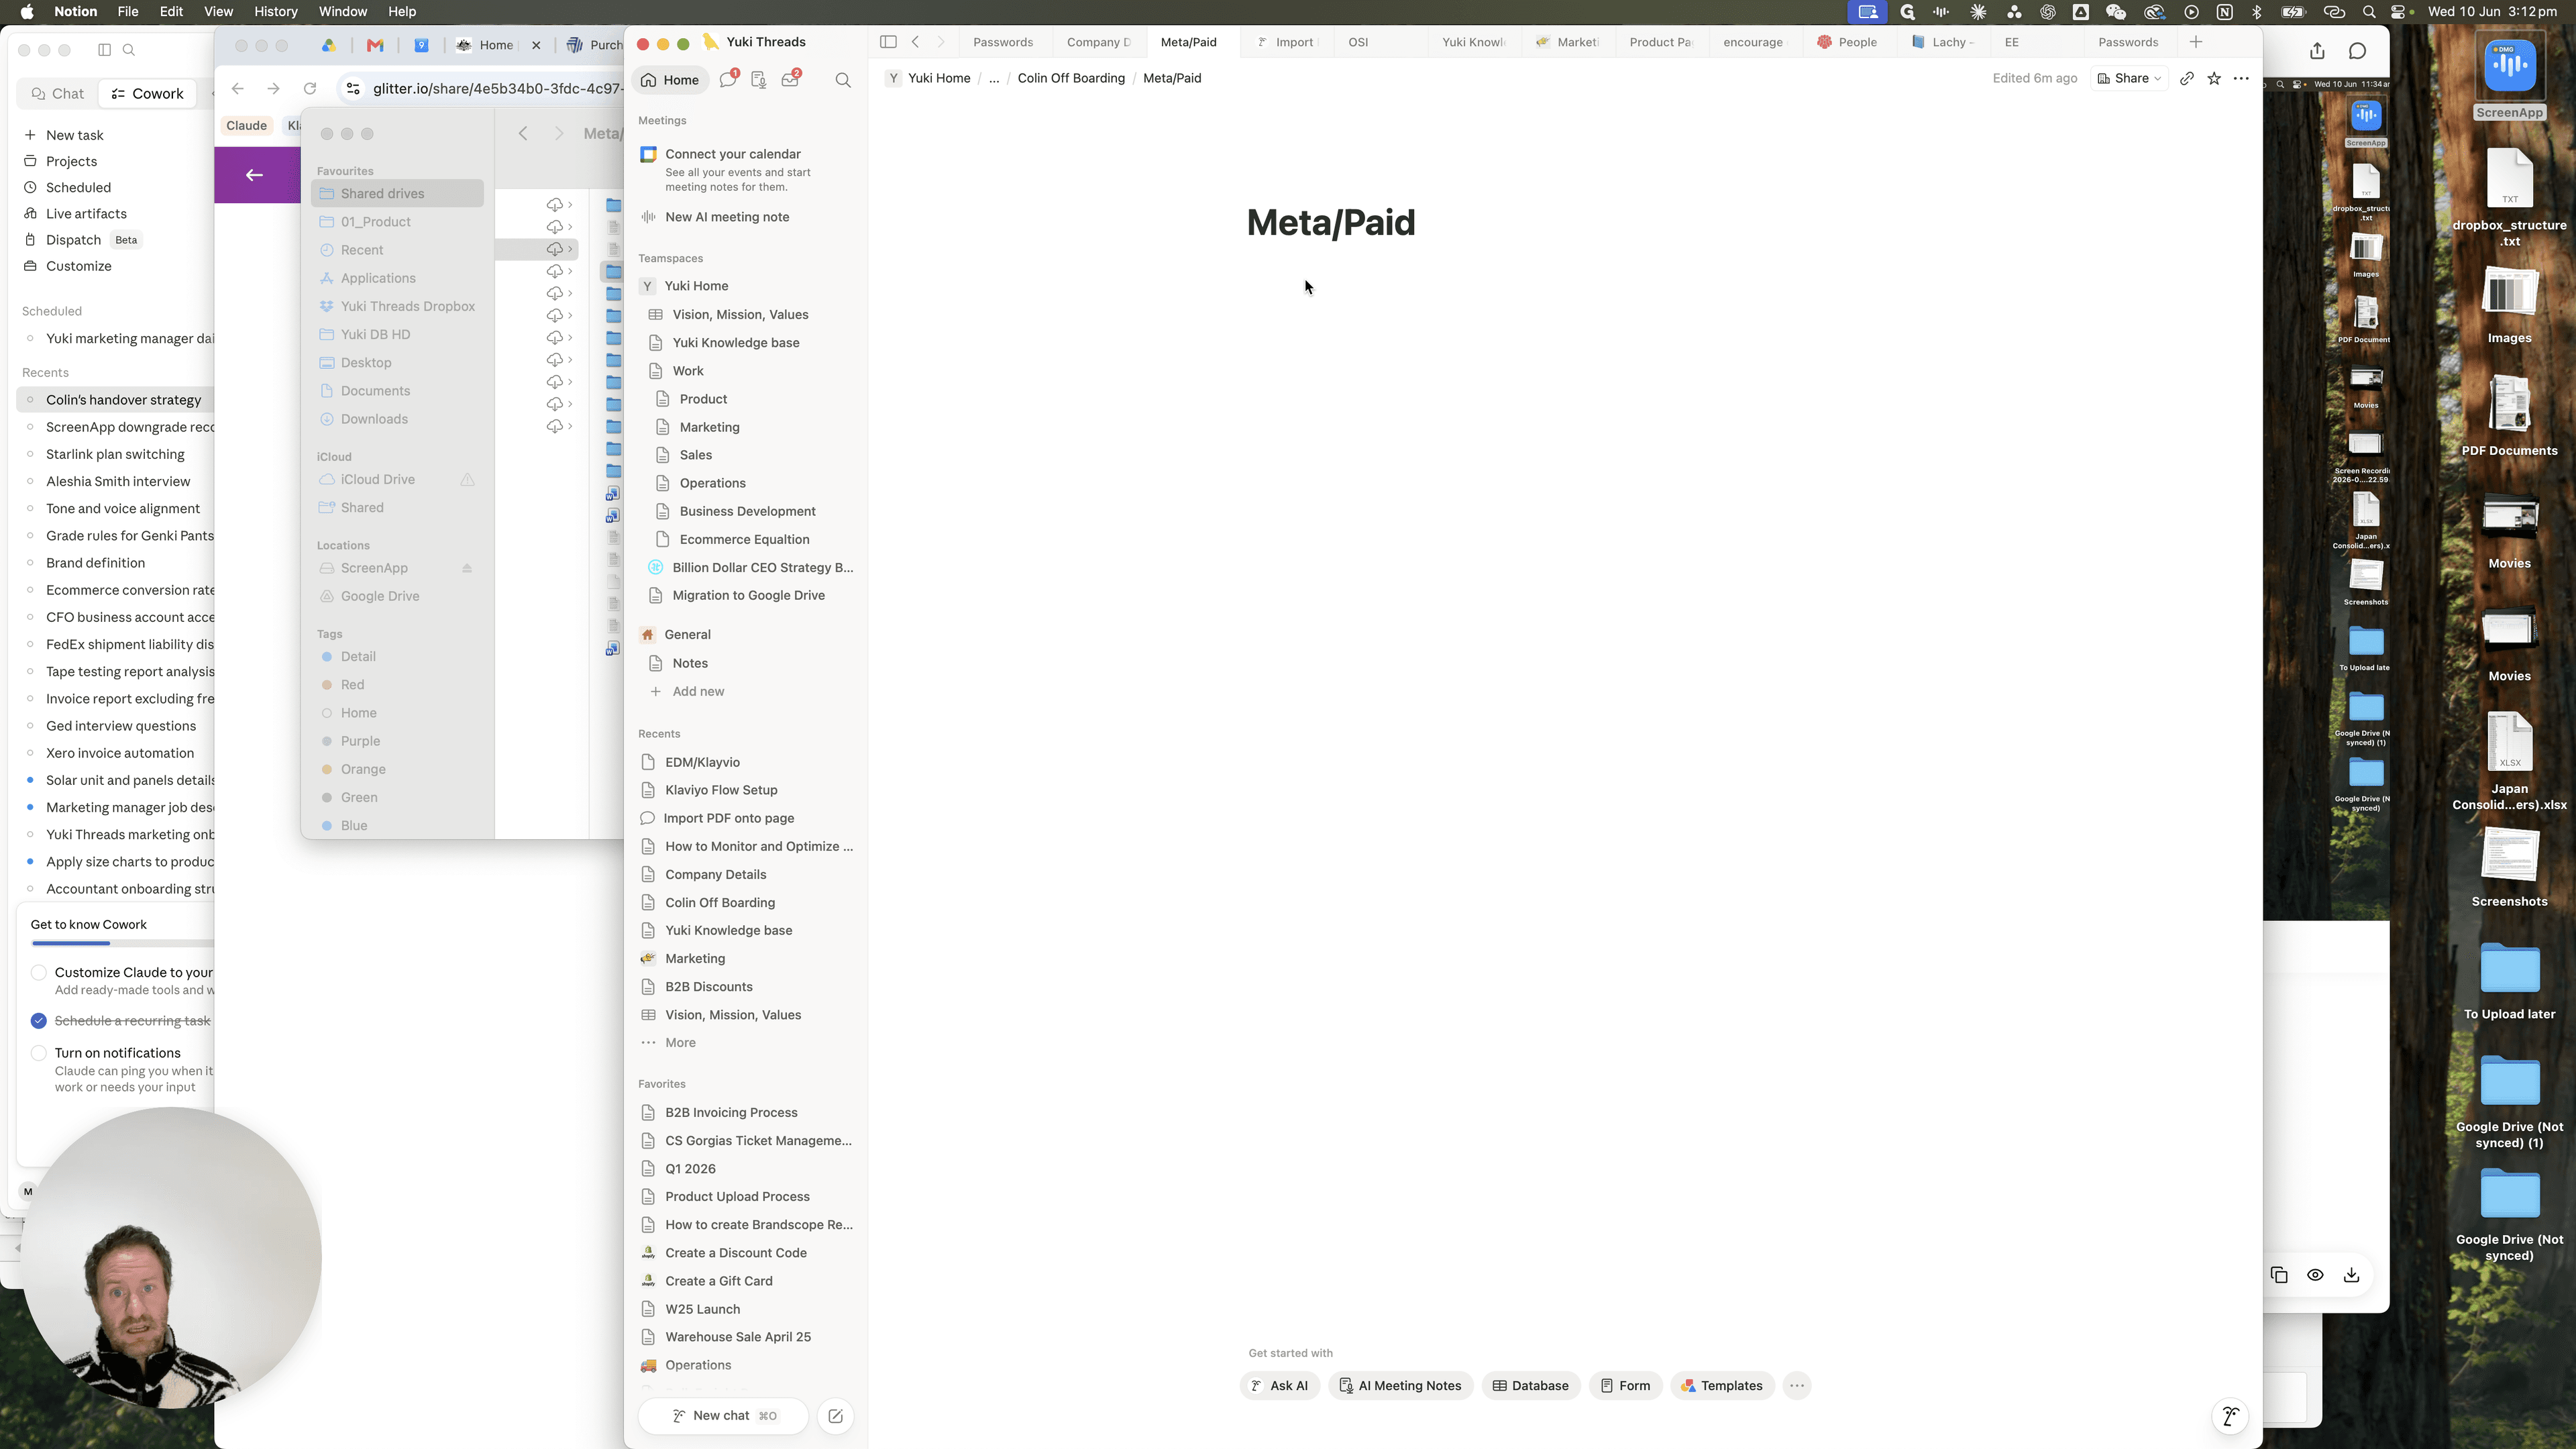Click the eye preview icon in right window

[2315, 1275]
